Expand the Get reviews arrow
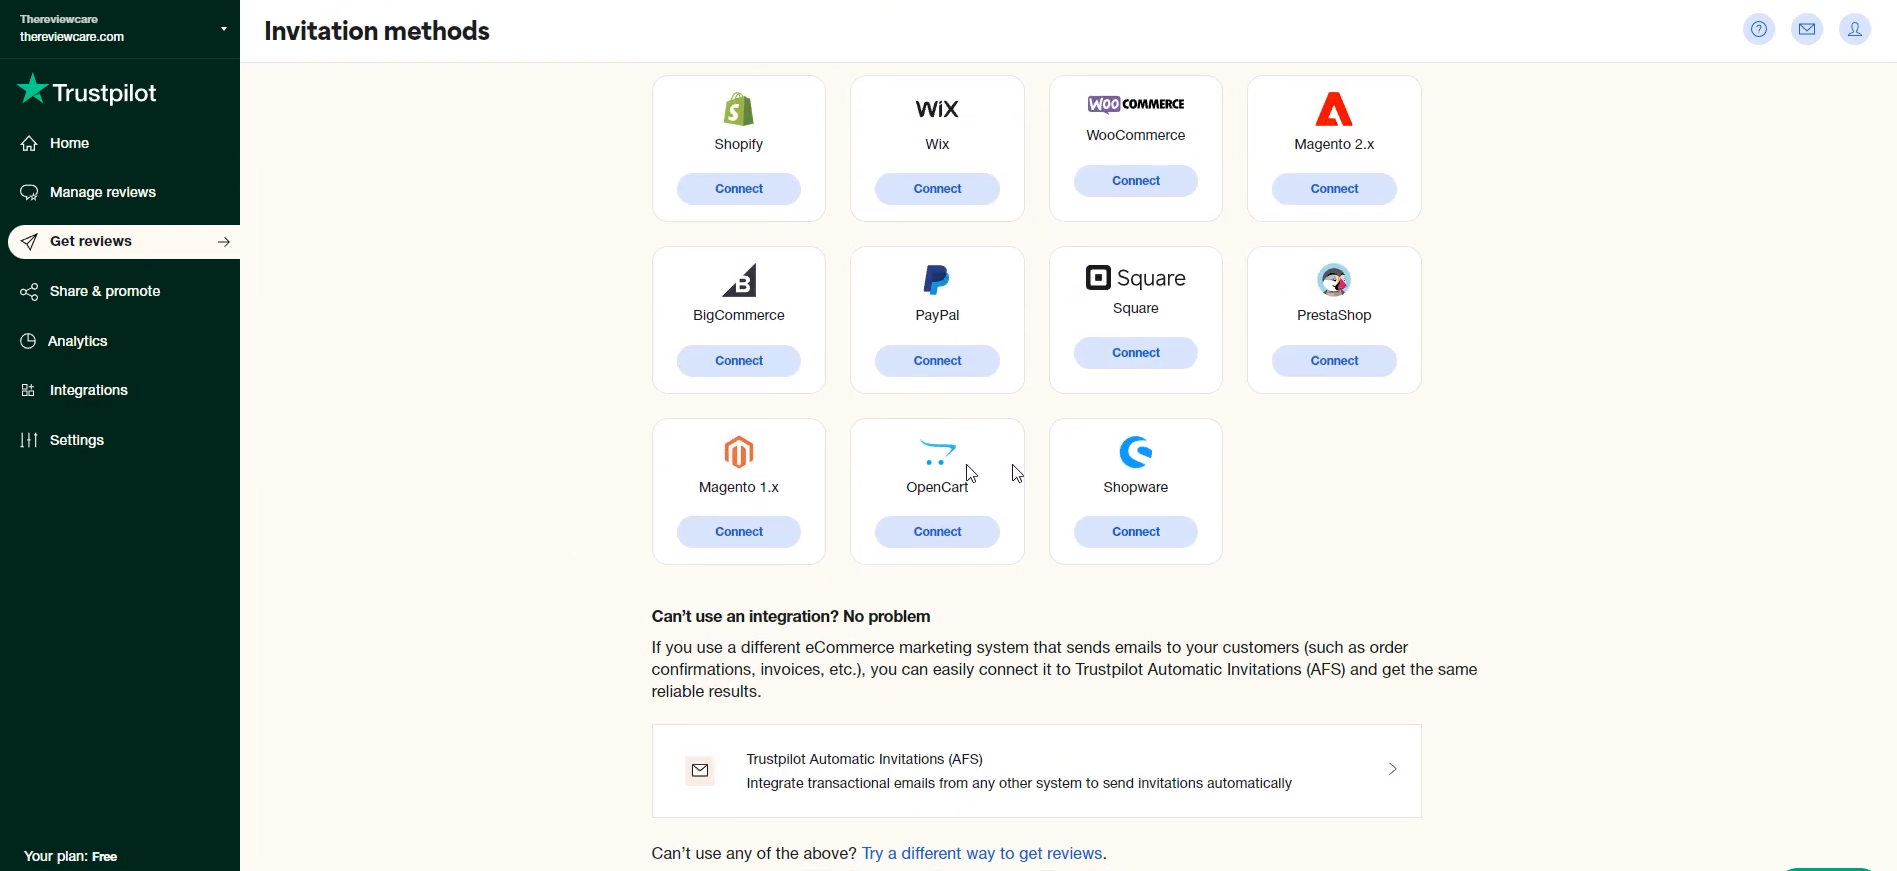Viewport: 1897px width, 871px height. coord(224,242)
